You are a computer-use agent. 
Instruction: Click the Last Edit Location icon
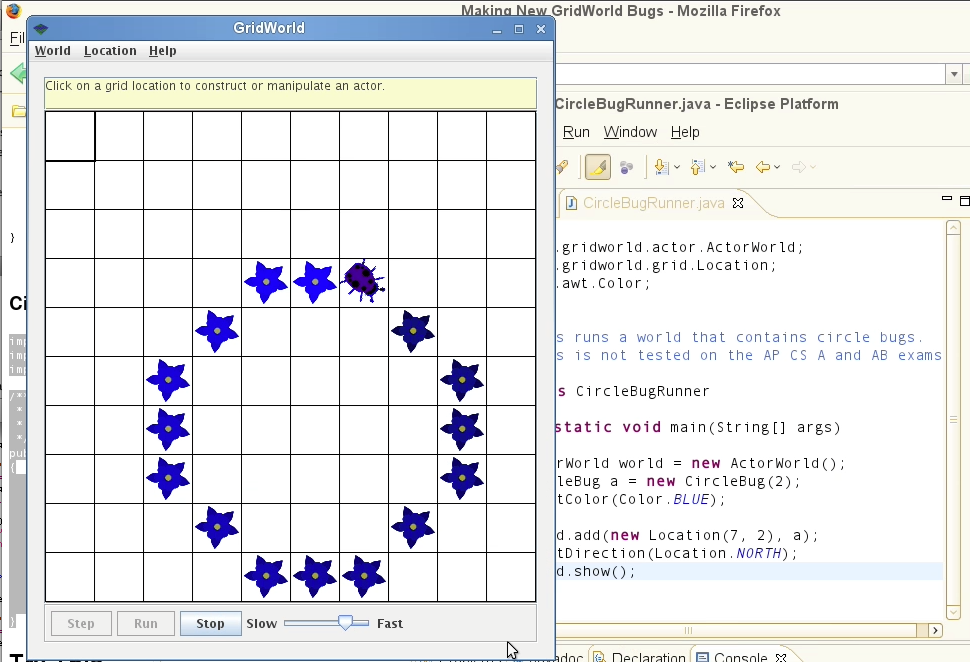pos(736,167)
